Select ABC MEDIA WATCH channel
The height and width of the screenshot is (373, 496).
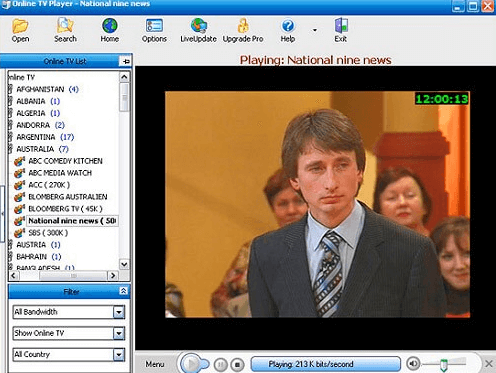click(60, 173)
